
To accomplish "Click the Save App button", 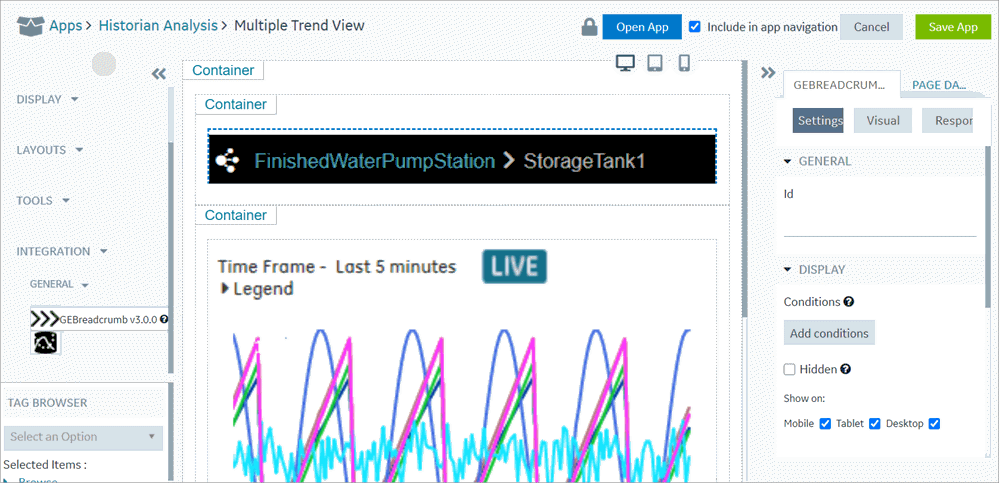I will click(x=953, y=27).
